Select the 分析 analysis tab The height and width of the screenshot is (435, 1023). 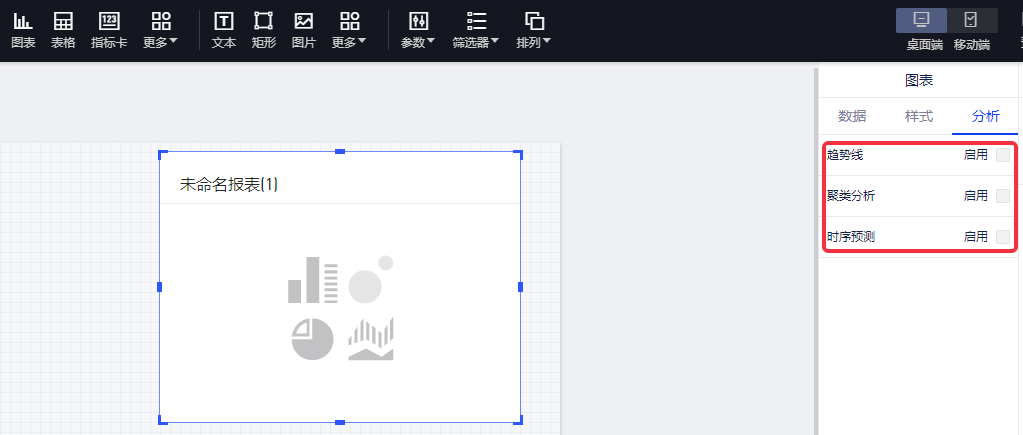[985, 116]
